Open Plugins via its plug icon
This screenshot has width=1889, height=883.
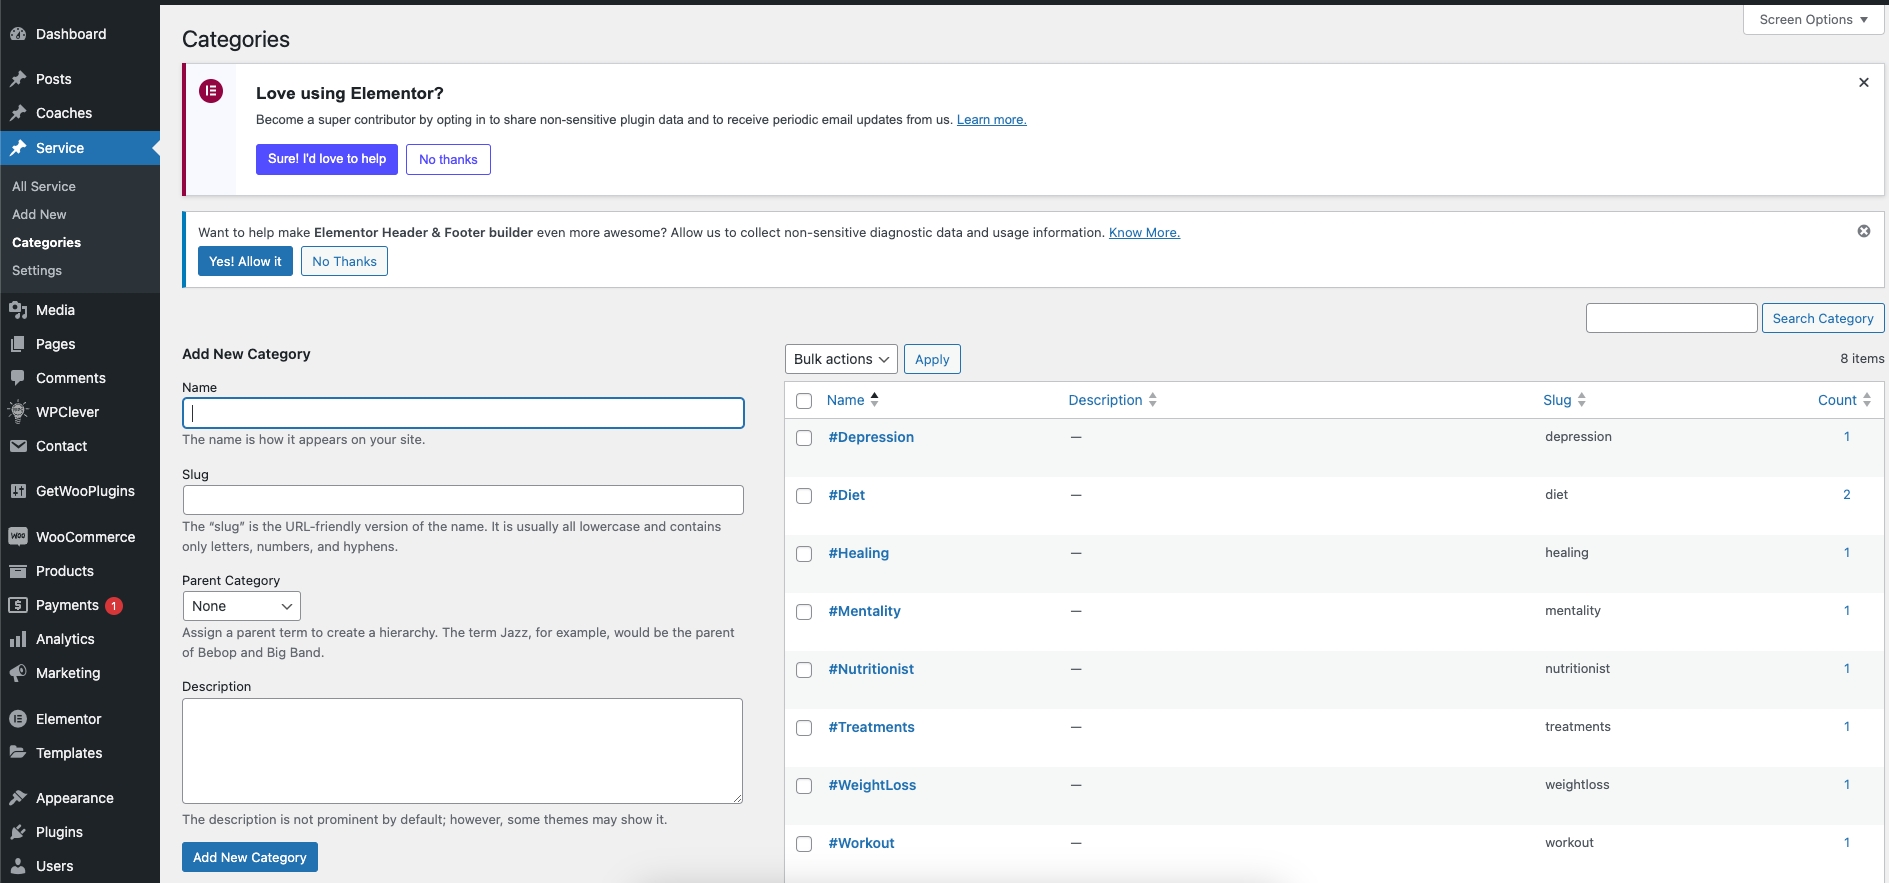(18, 832)
